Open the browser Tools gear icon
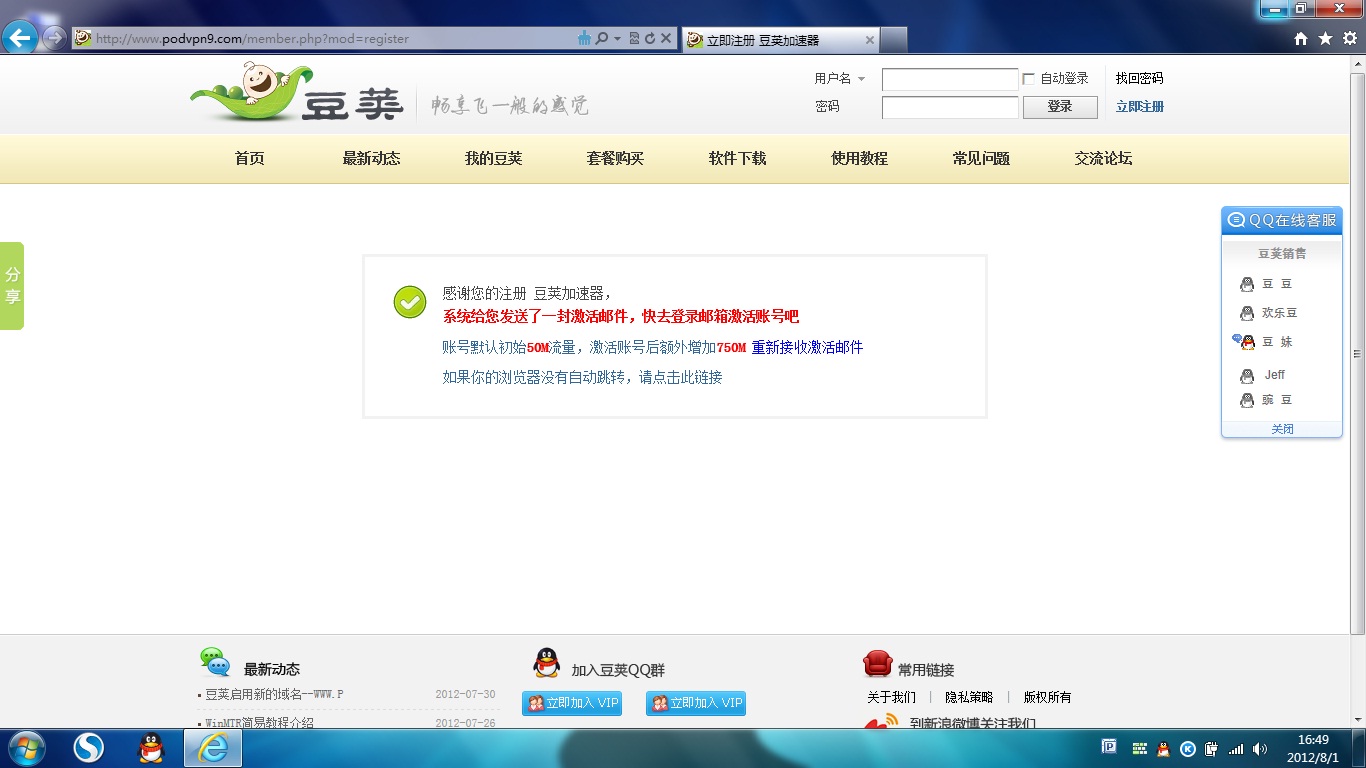The image size is (1366, 768). (1350, 38)
